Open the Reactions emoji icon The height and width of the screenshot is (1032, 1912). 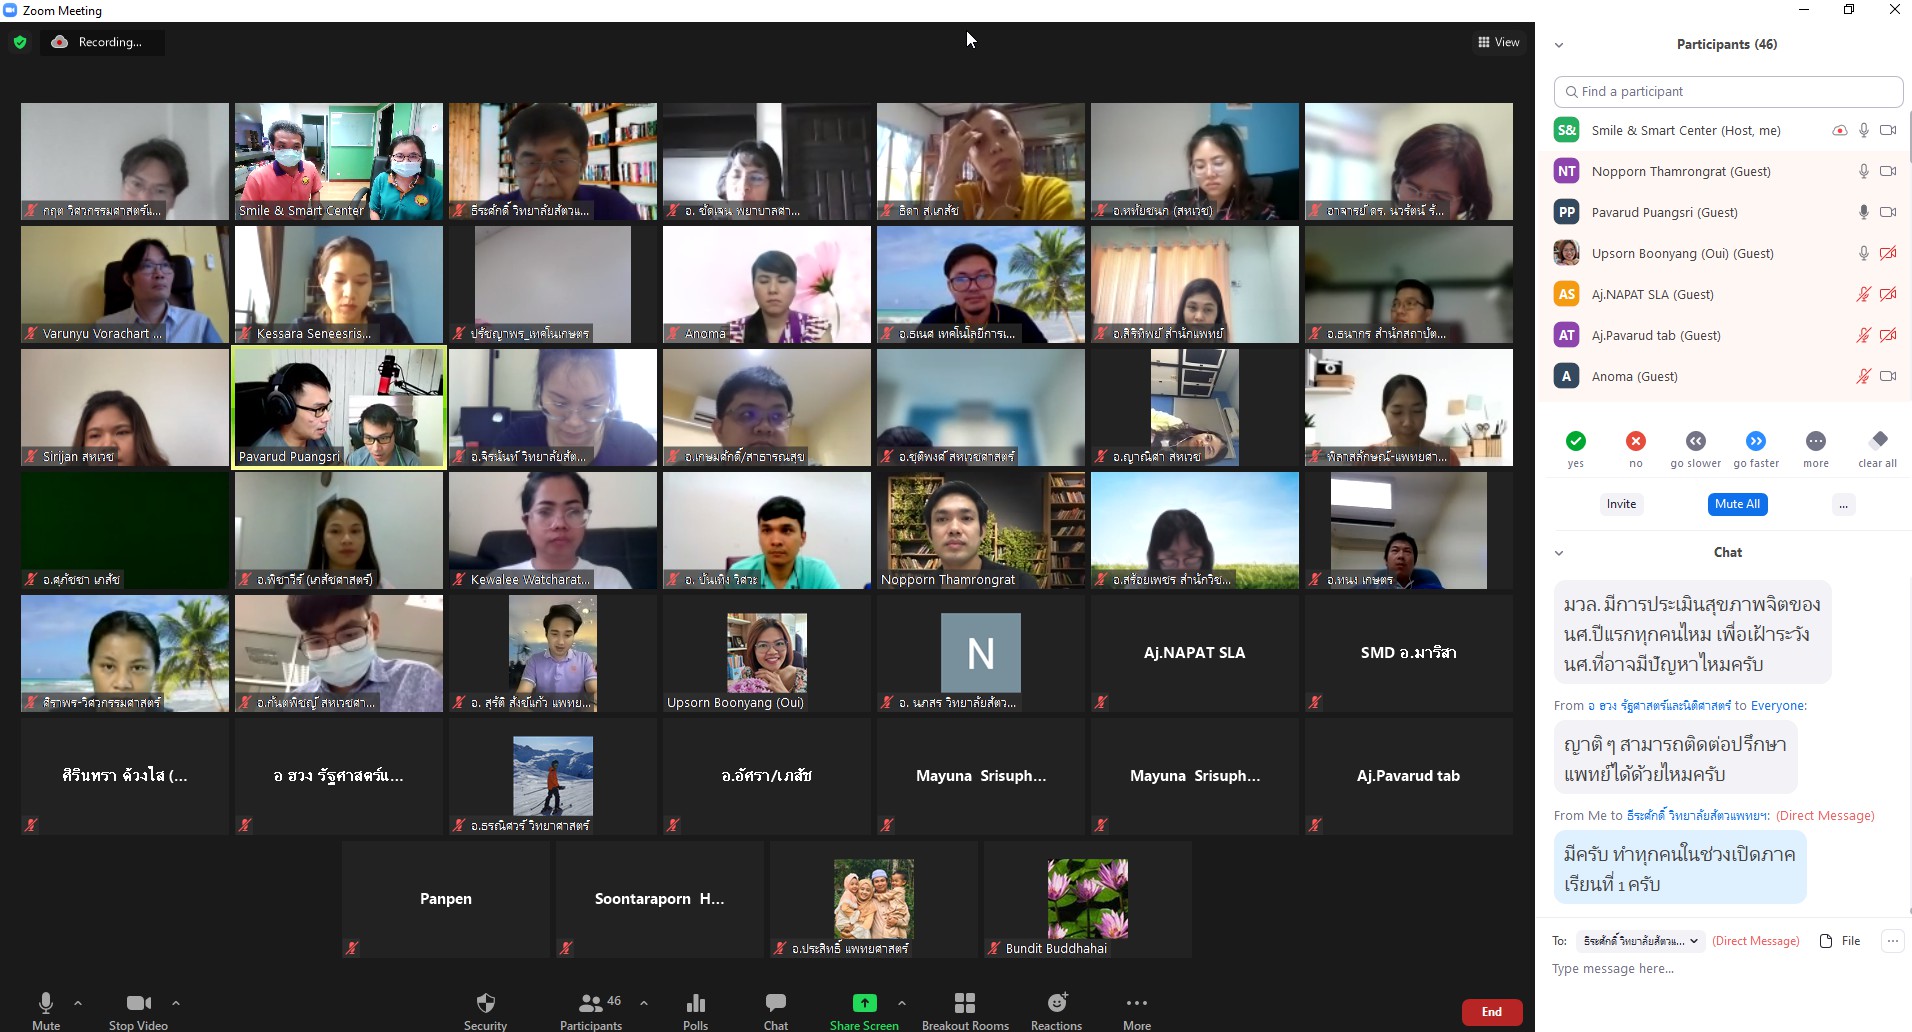point(1056,1003)
